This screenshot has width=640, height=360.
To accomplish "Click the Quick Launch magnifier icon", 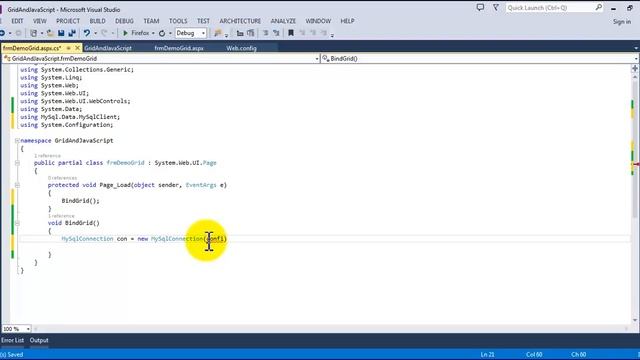I will pyautogui.click(x=598, y=7).
